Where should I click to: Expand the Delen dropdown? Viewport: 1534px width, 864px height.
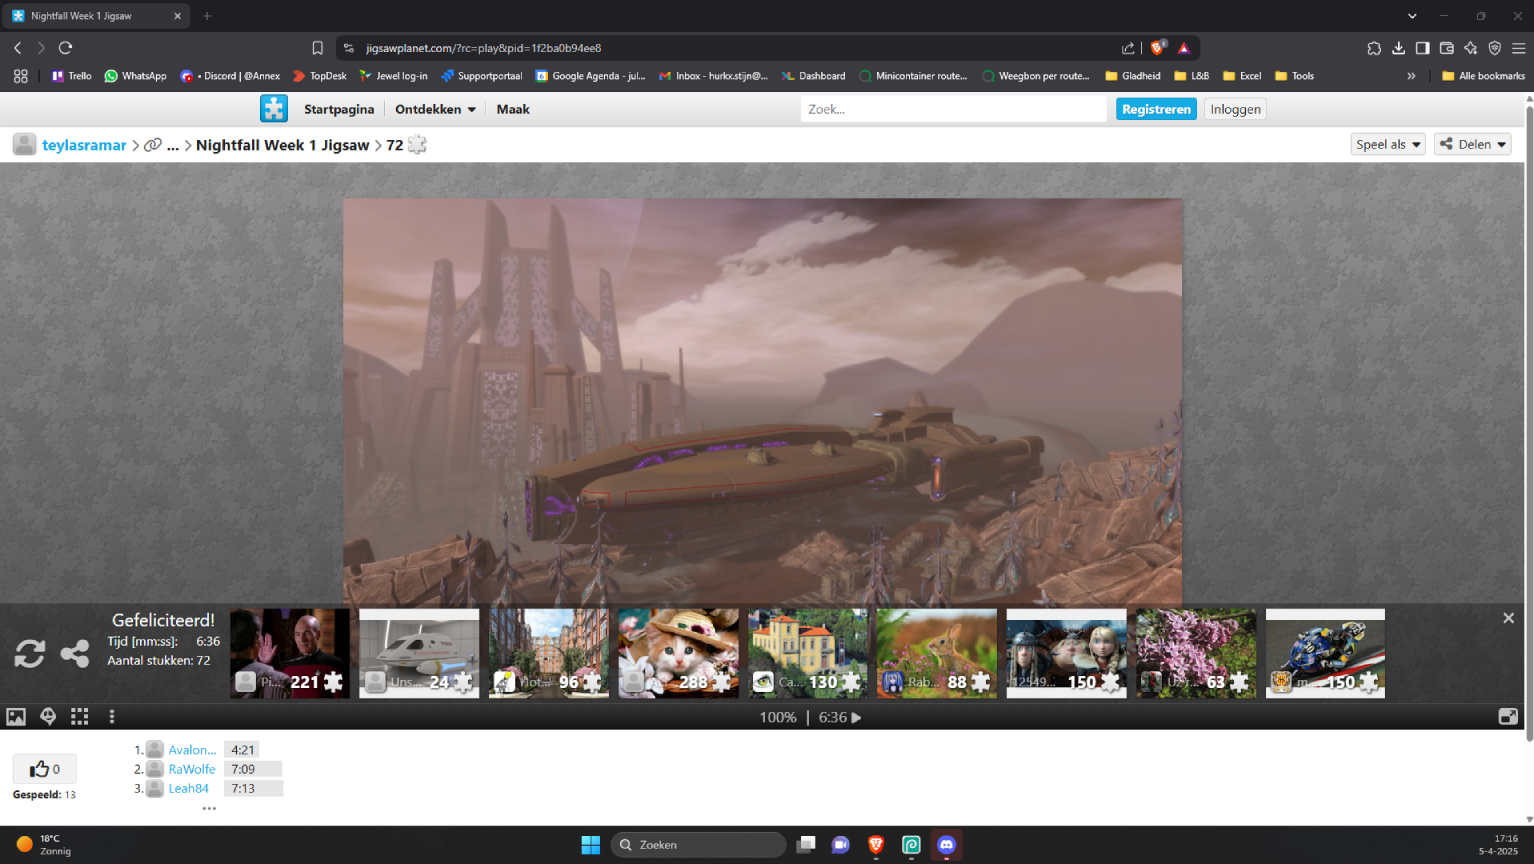click(1472, 144)
